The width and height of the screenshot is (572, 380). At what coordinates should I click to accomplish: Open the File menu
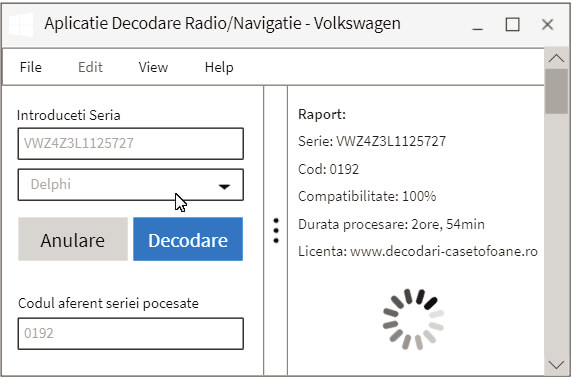point(31,67)
